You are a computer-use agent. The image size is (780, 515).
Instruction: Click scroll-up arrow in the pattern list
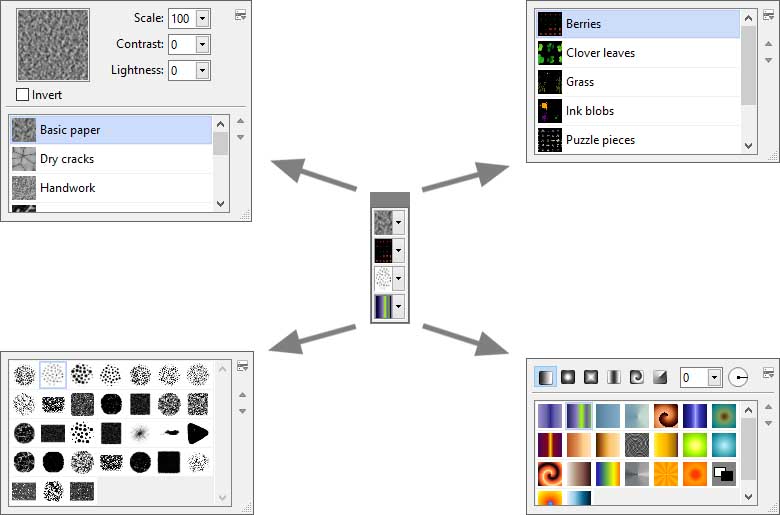click(748, 18)
